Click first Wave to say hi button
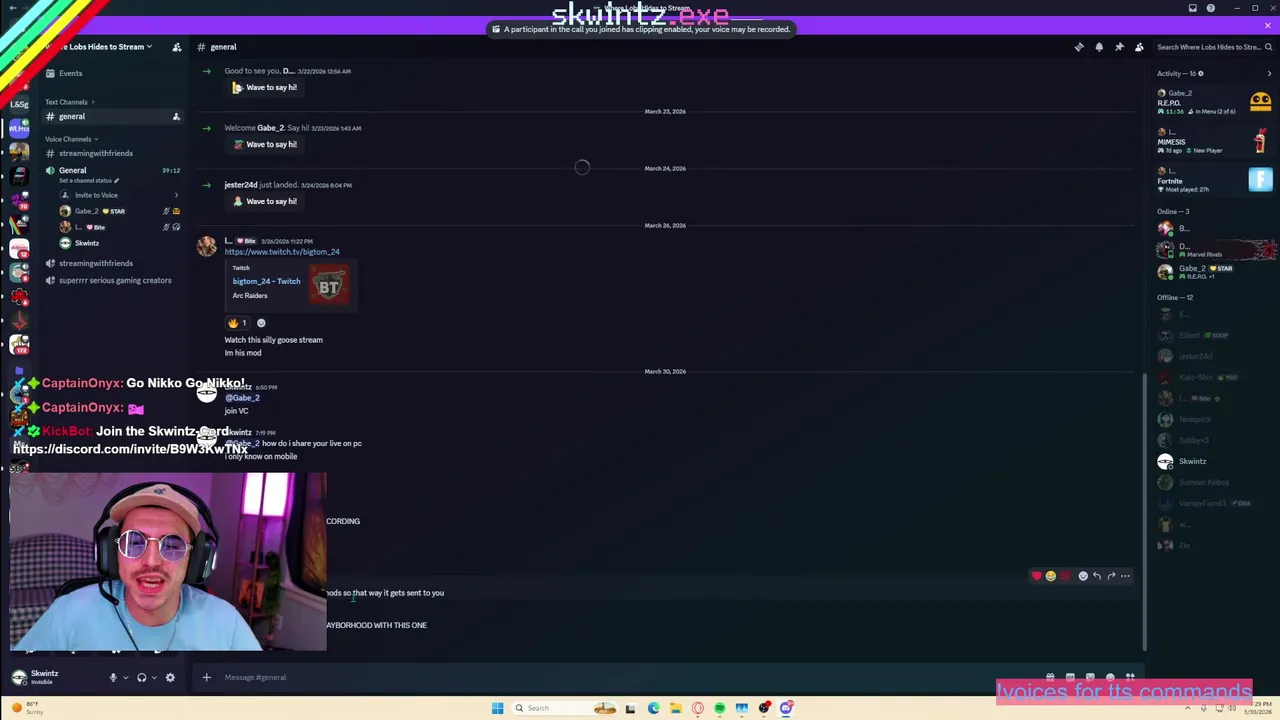The image size is (1280, 720). pyautogui.click(x=265, y=87)
